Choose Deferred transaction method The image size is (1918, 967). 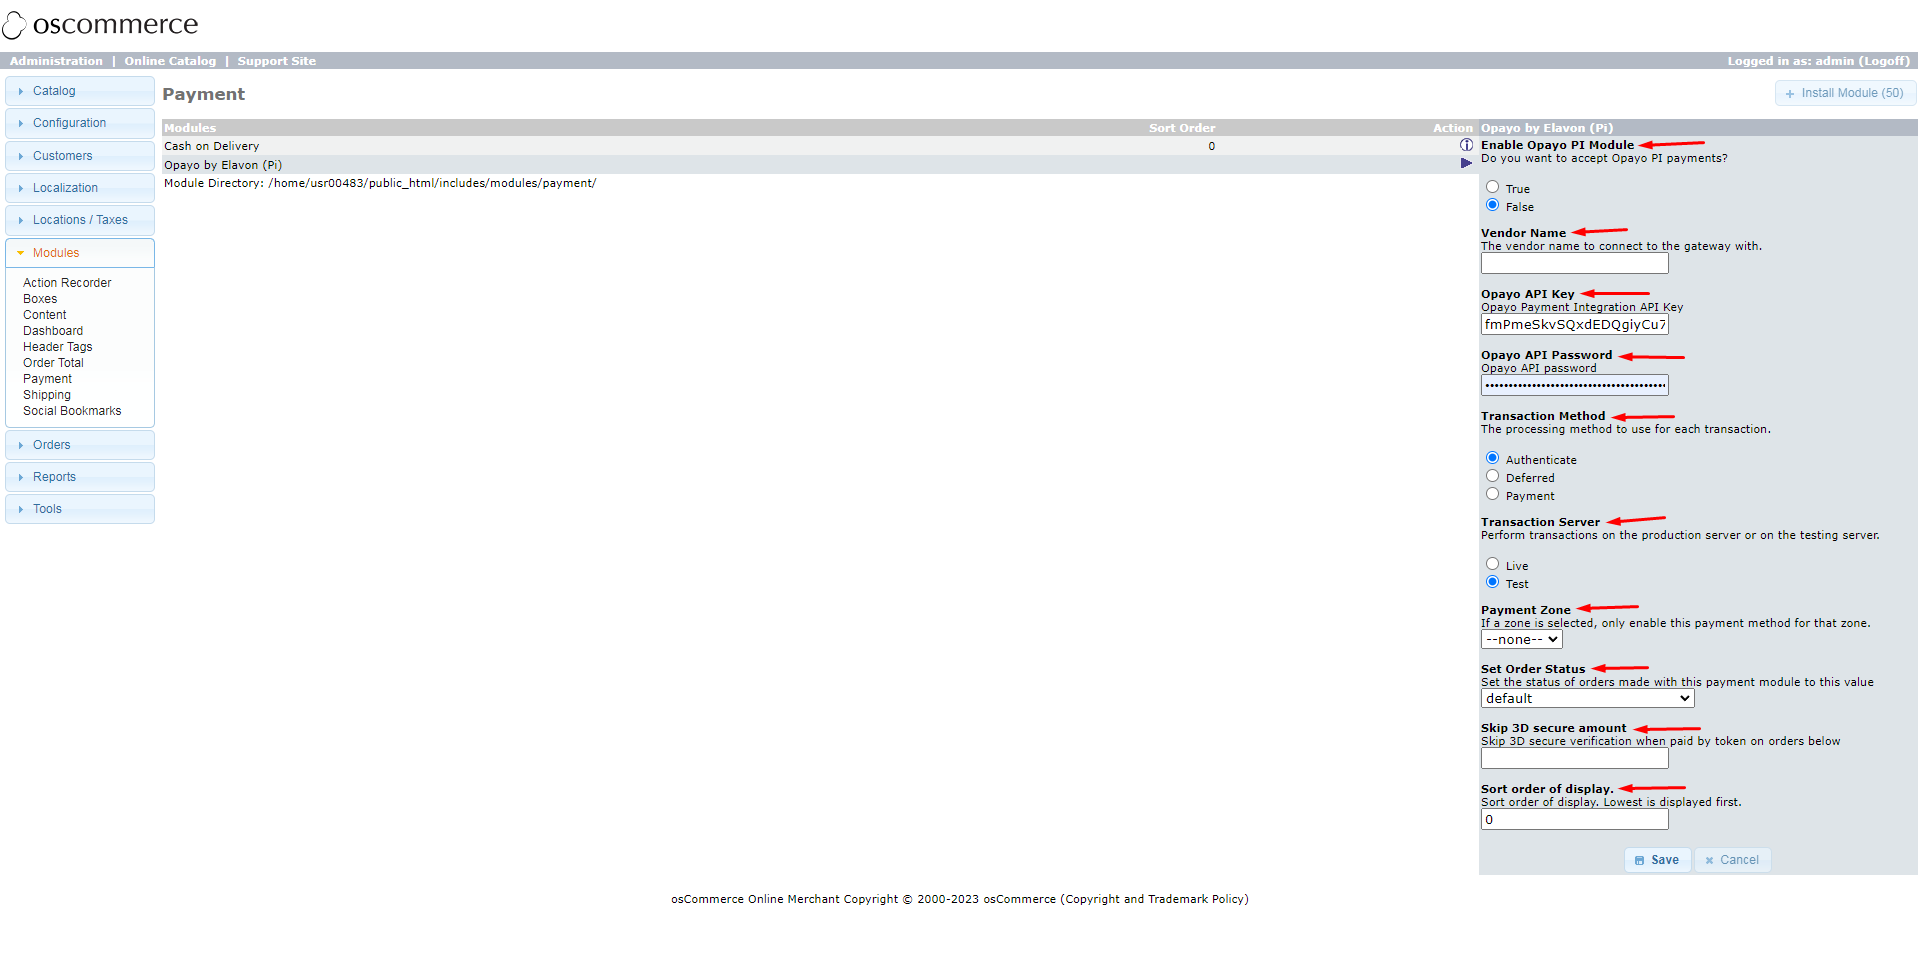tap(1492, 476)
